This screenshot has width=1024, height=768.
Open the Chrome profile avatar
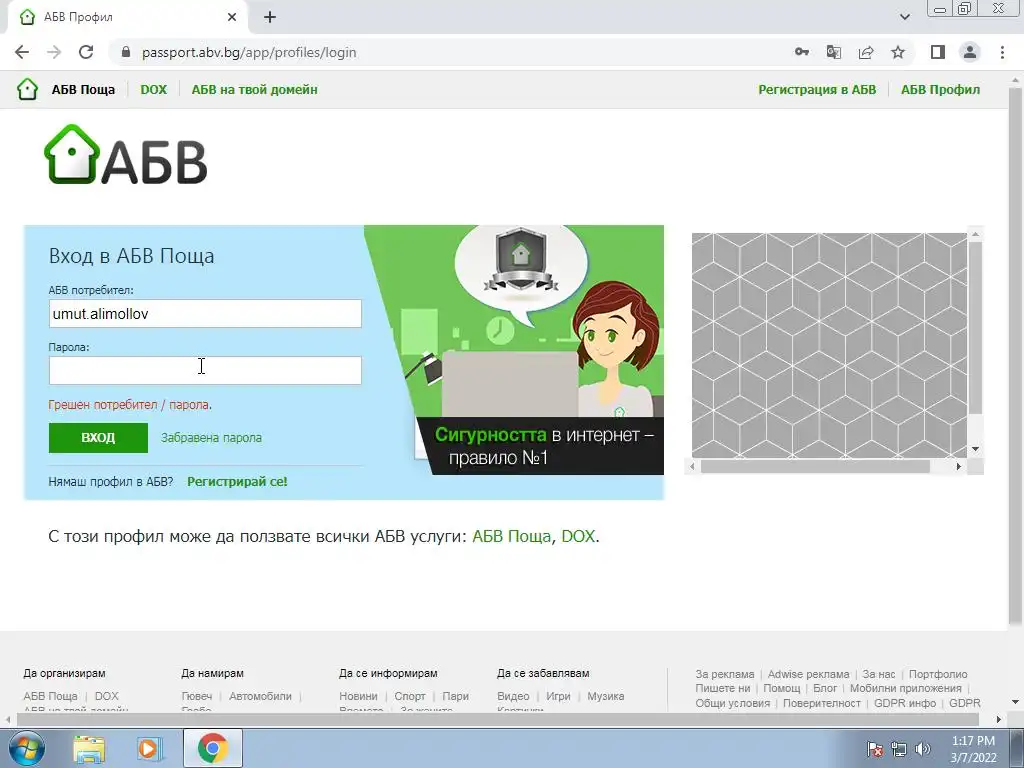coord(970,52)
